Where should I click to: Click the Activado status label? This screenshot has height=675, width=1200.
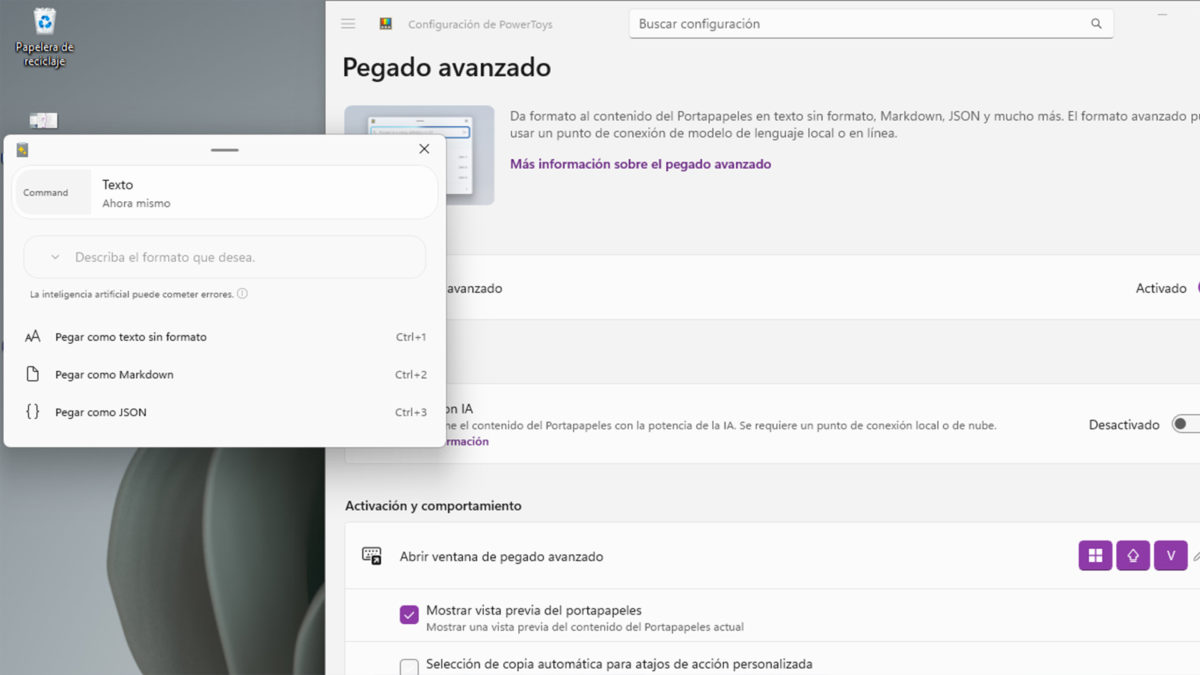(x=1161, y=288)
